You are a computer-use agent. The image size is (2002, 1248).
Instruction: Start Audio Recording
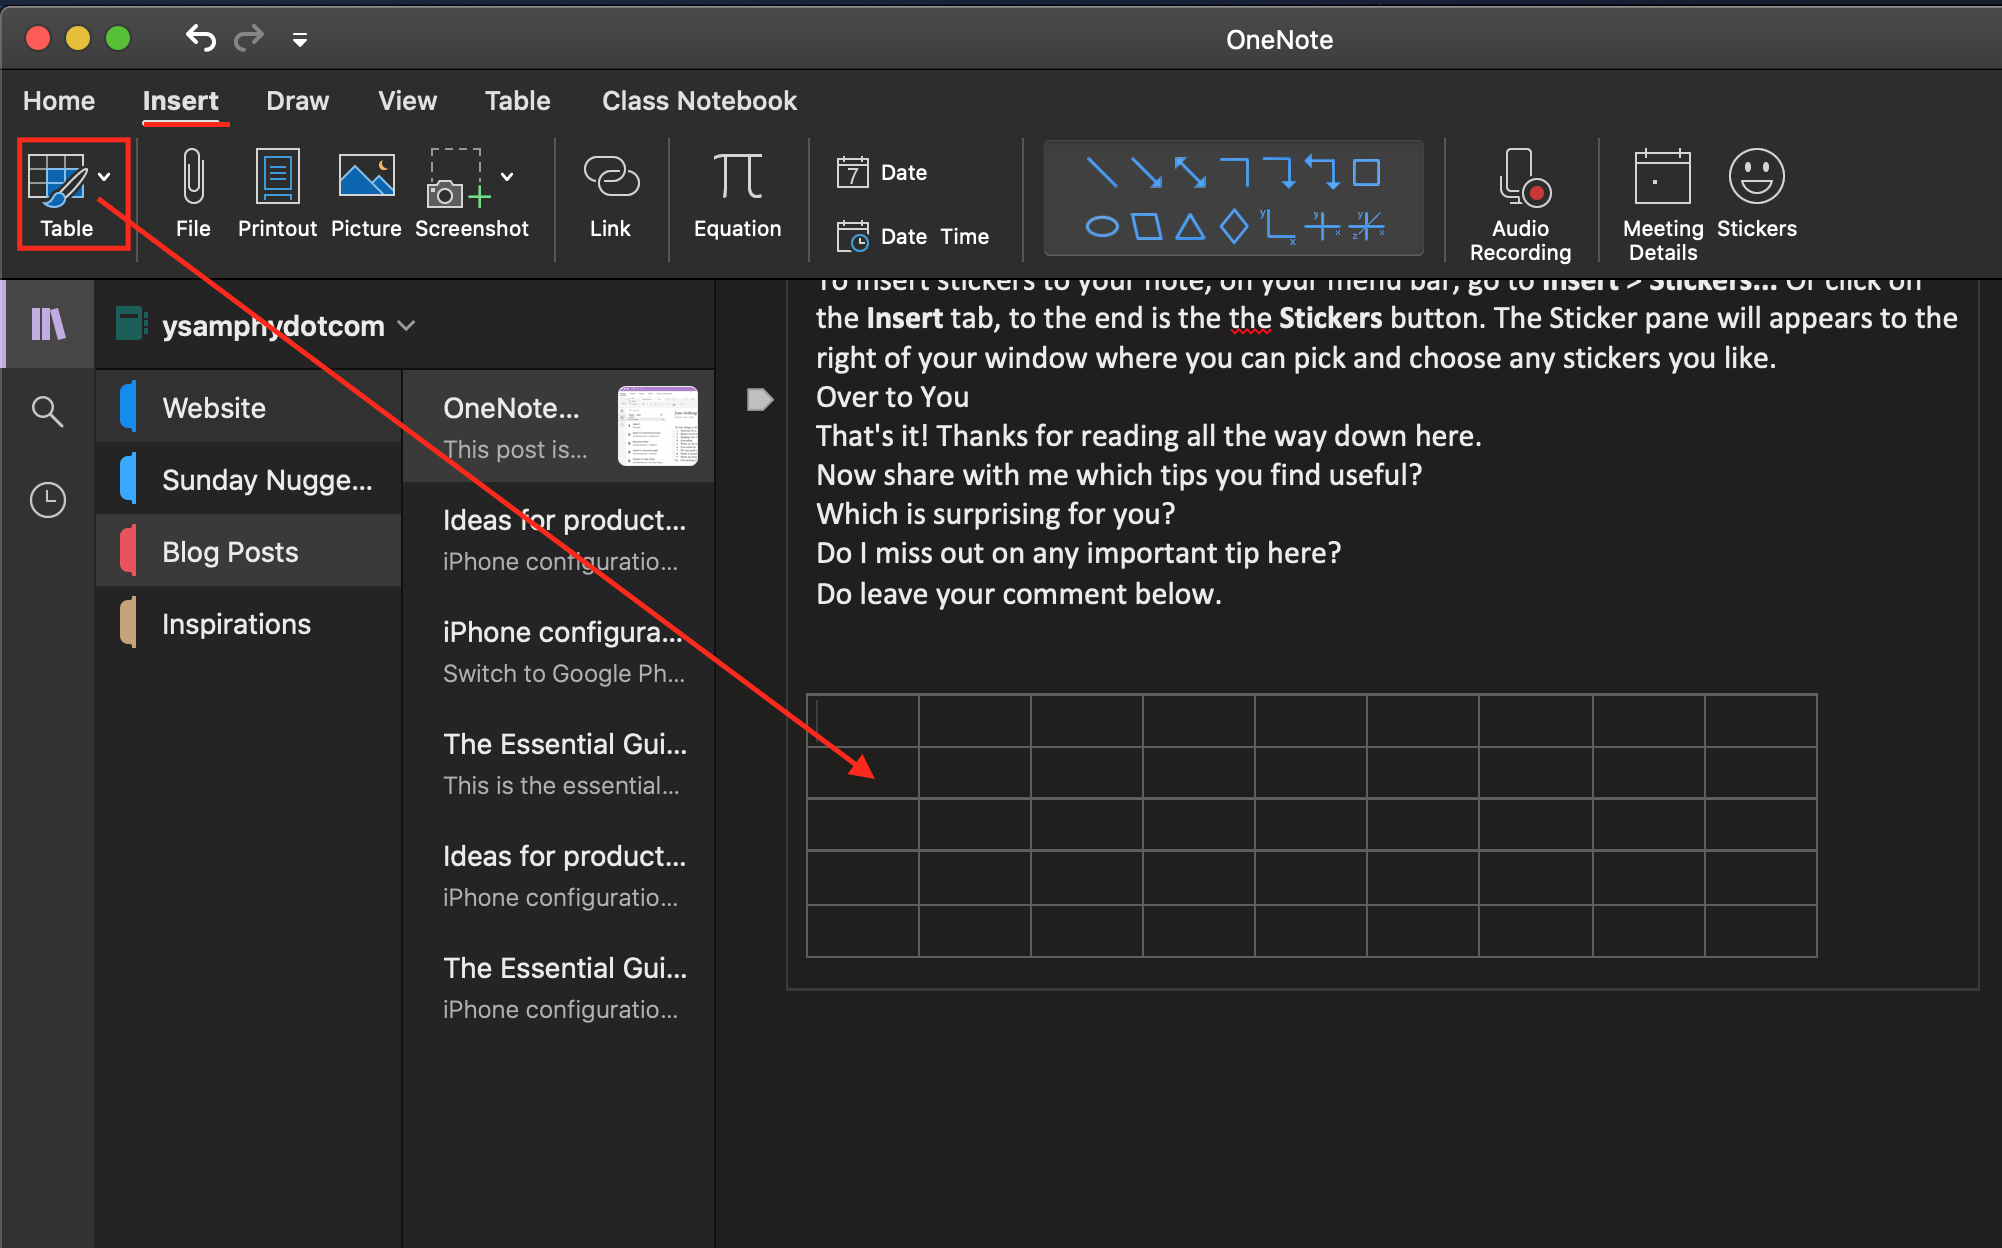coord(1520,204)
